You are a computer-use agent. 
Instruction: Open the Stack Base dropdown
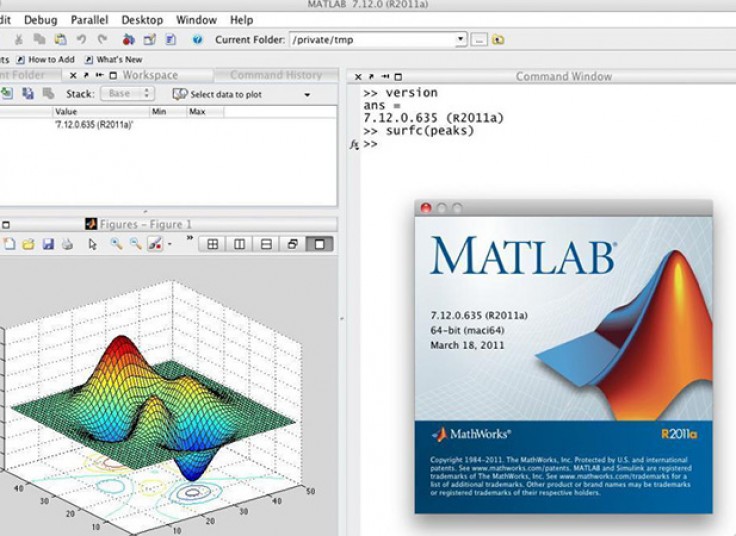[129, 94]
